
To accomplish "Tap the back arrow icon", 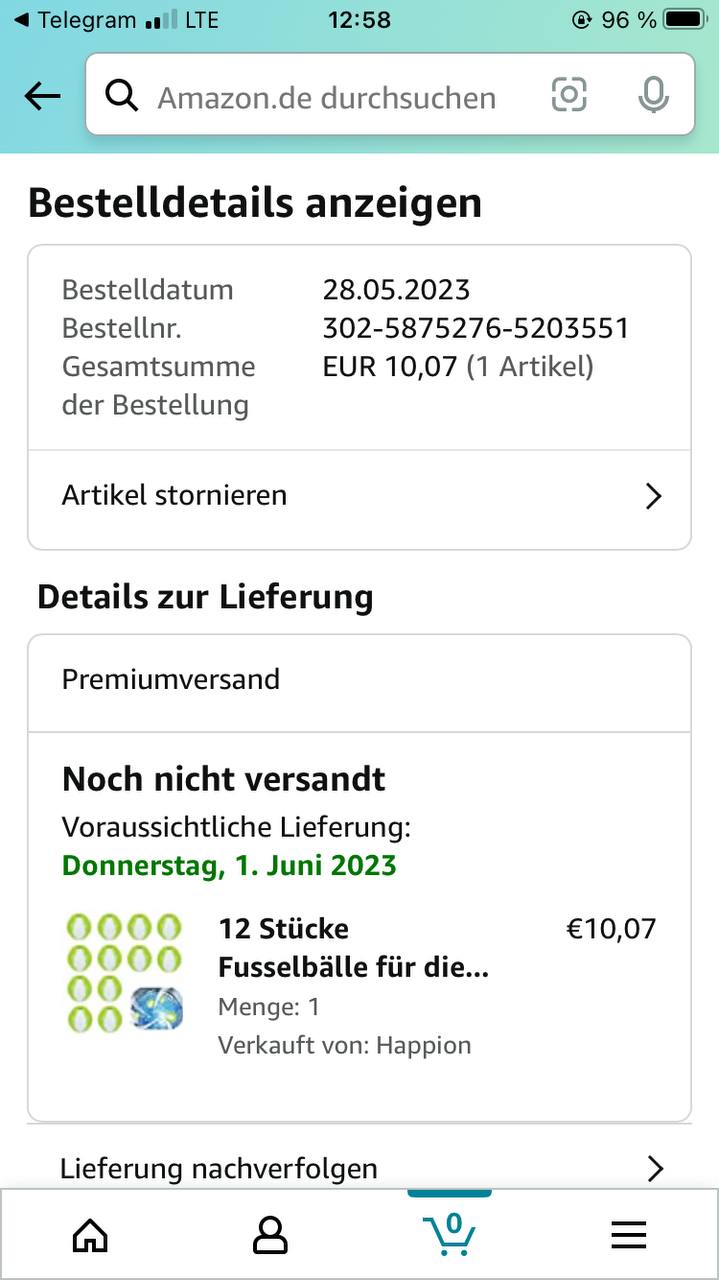I will coord(42,96).
